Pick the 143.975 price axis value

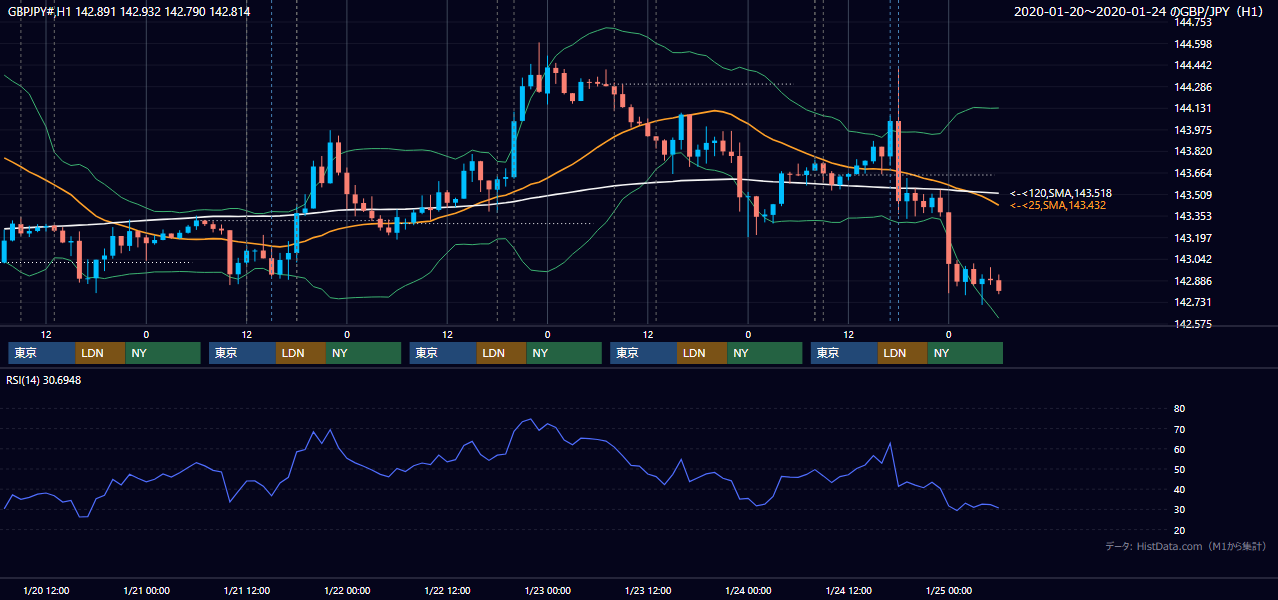[1194, 130]
